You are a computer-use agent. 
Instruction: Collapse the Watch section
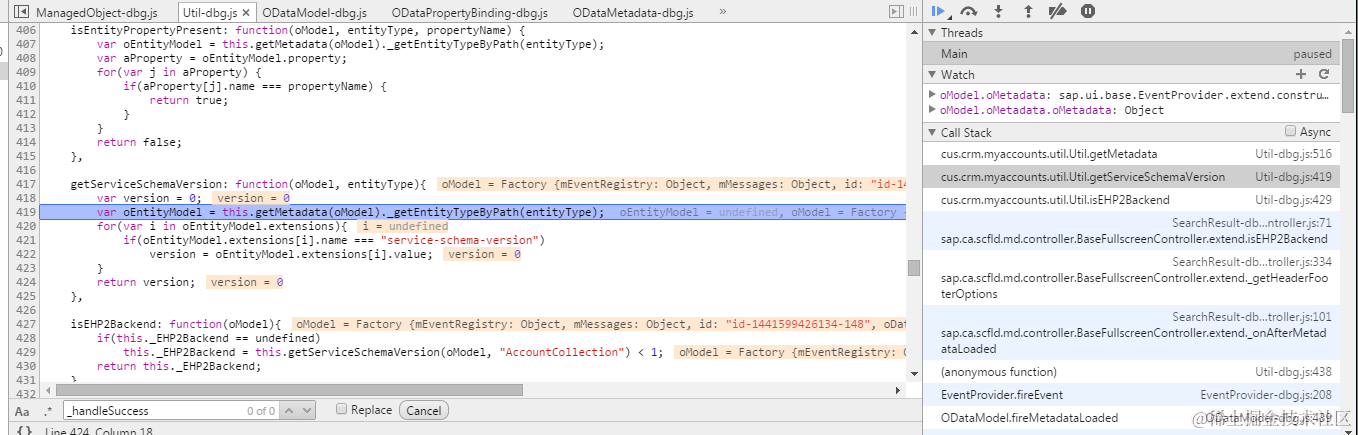click(933, 74)
